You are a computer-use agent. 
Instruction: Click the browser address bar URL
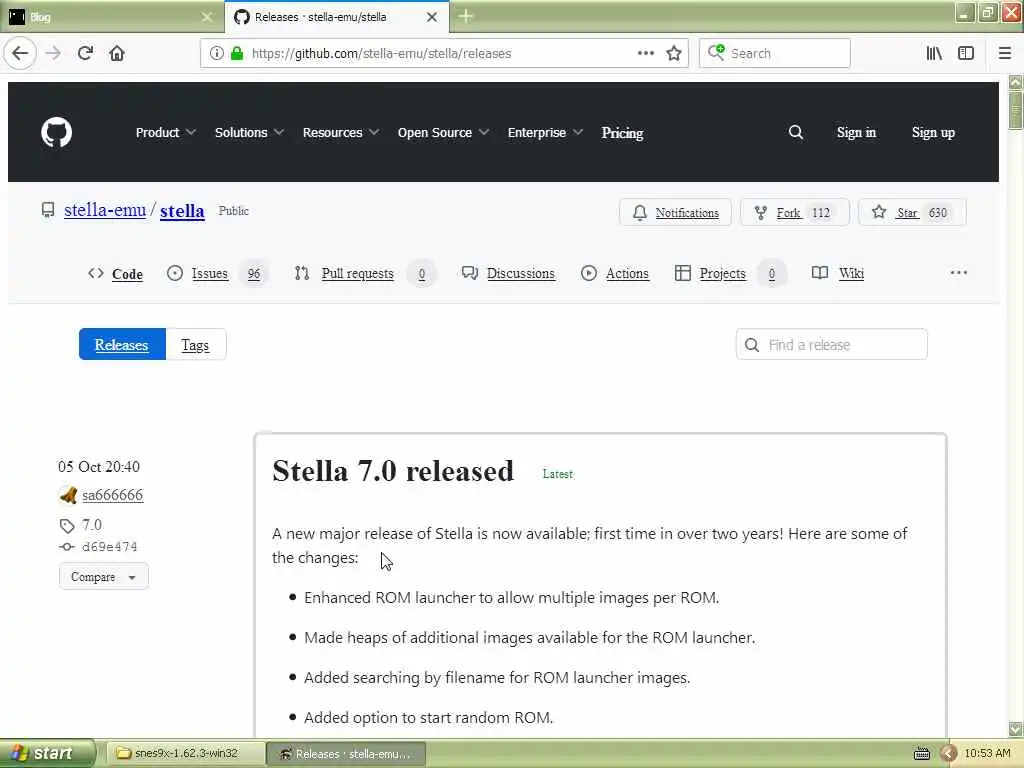(381, 54)
